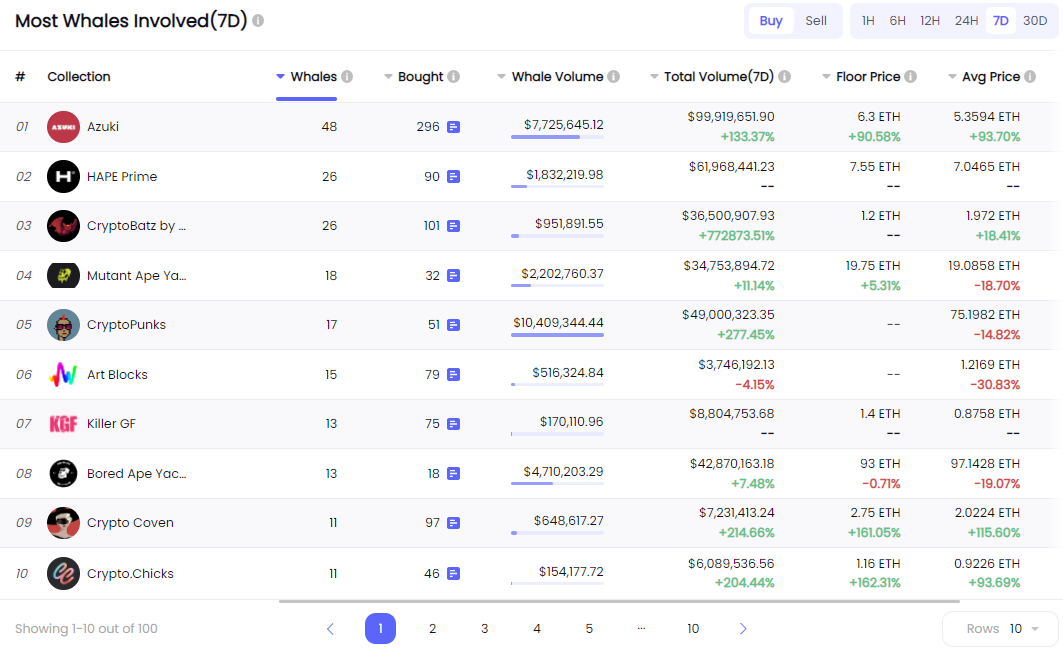Go to page 10
1063x649 pixels.
pos(693,629)
